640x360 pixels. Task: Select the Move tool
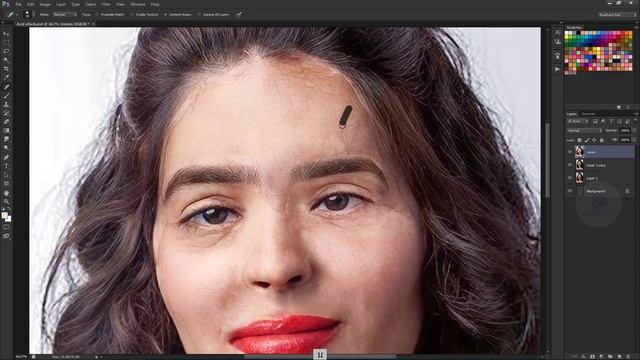point(6,34)
